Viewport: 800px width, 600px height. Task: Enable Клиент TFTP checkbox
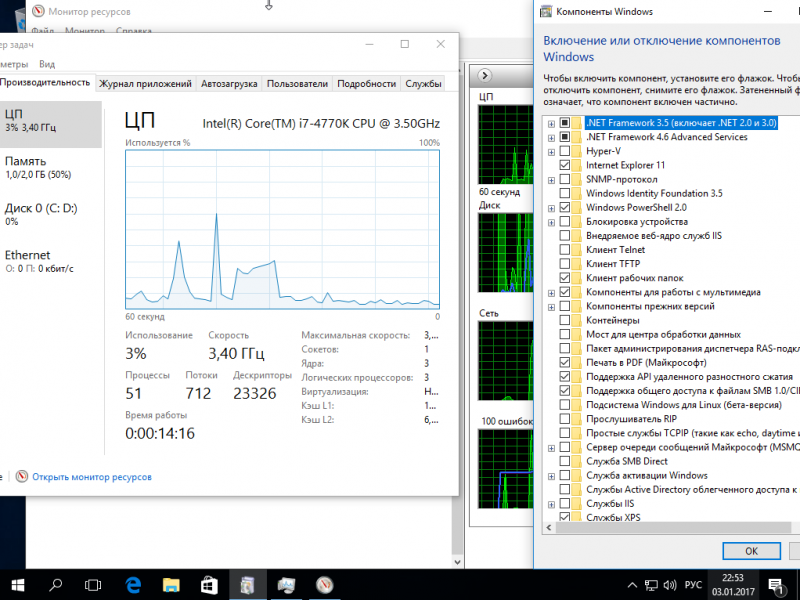click(x=565, y=264)
